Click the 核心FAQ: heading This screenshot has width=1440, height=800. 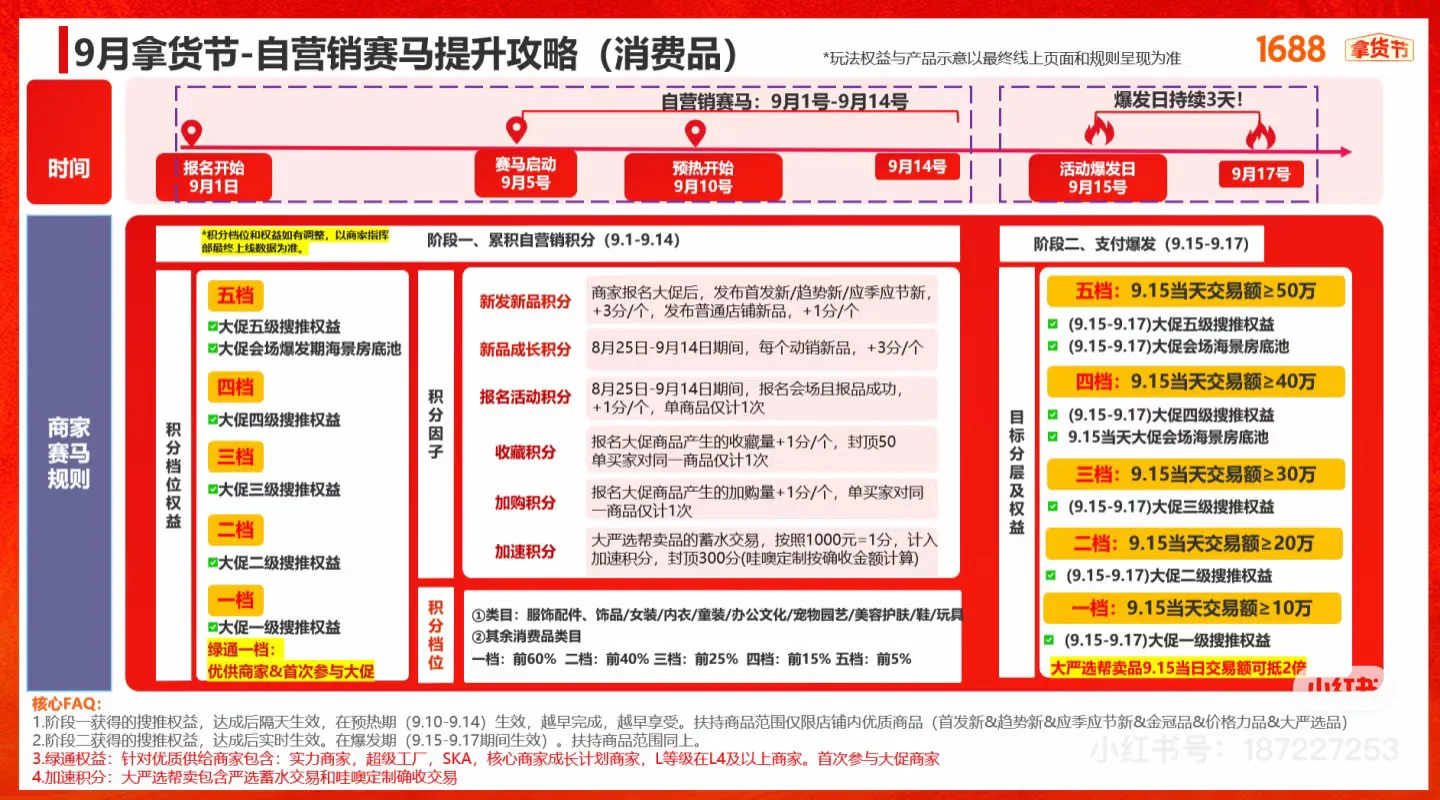67,704
